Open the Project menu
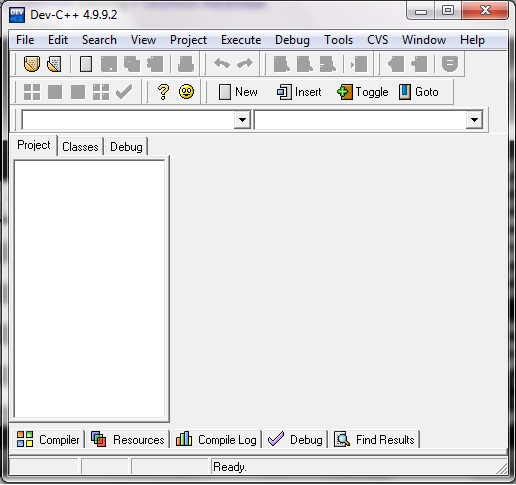516x485 pixels. [x=188, y=40]
